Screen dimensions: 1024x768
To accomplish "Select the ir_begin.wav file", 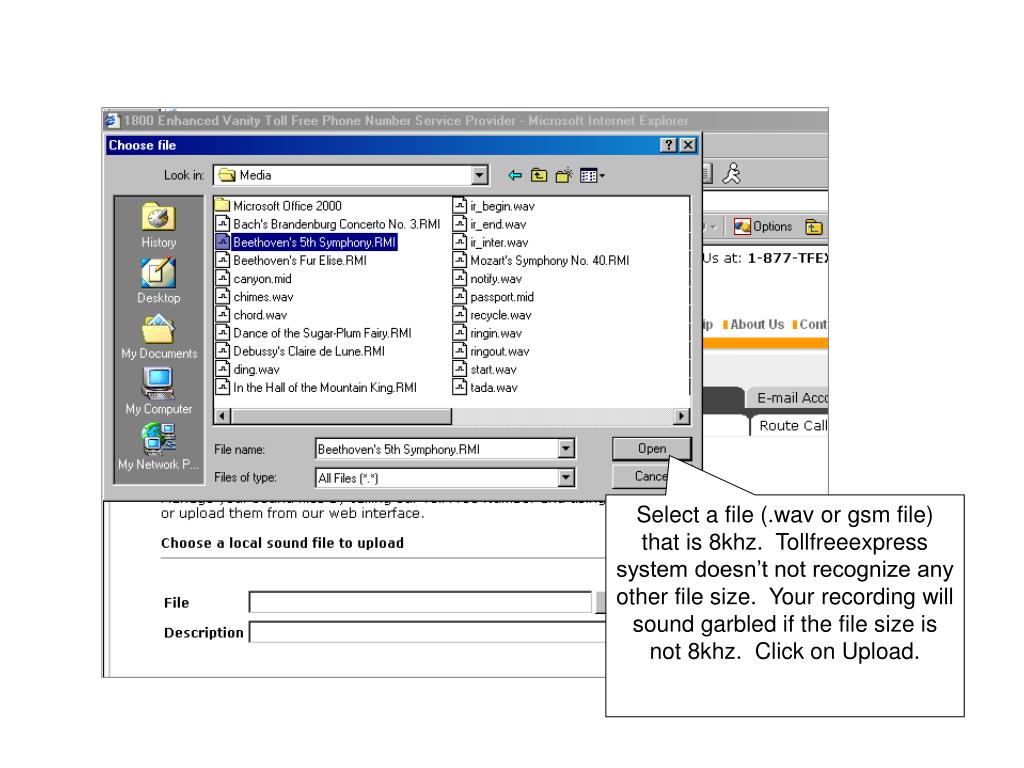I will tap(494, 206).
